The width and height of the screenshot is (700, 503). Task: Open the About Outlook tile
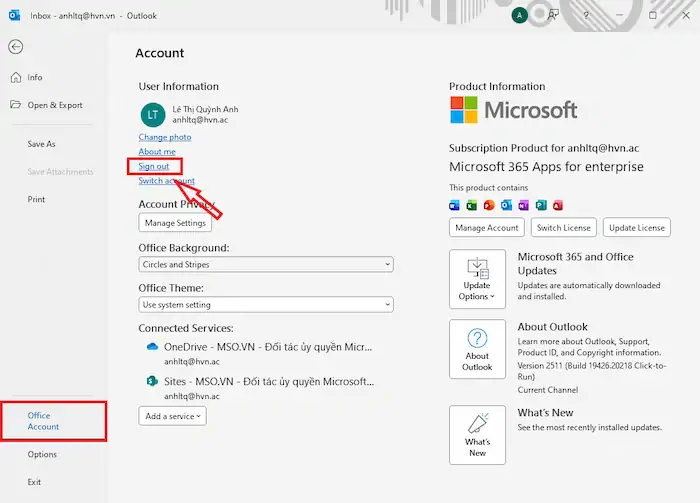tap(477, 349)
